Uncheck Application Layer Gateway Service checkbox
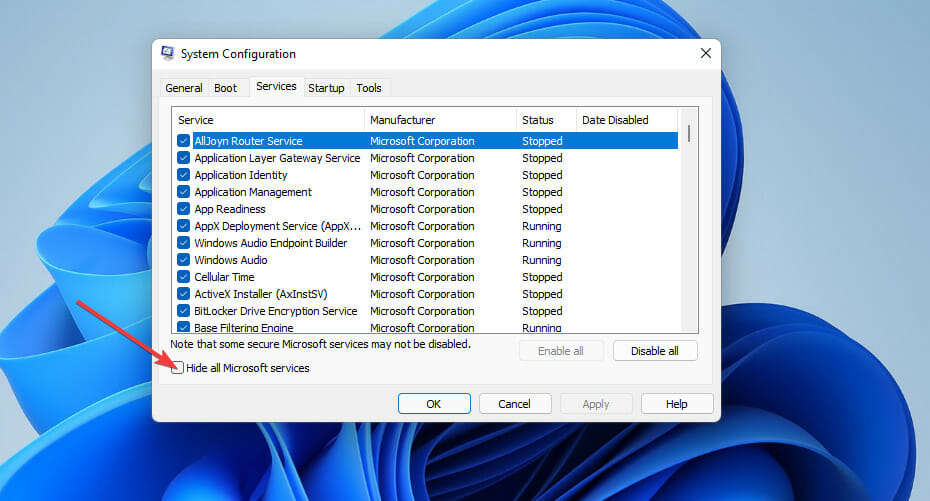 [x=183, y=158]
